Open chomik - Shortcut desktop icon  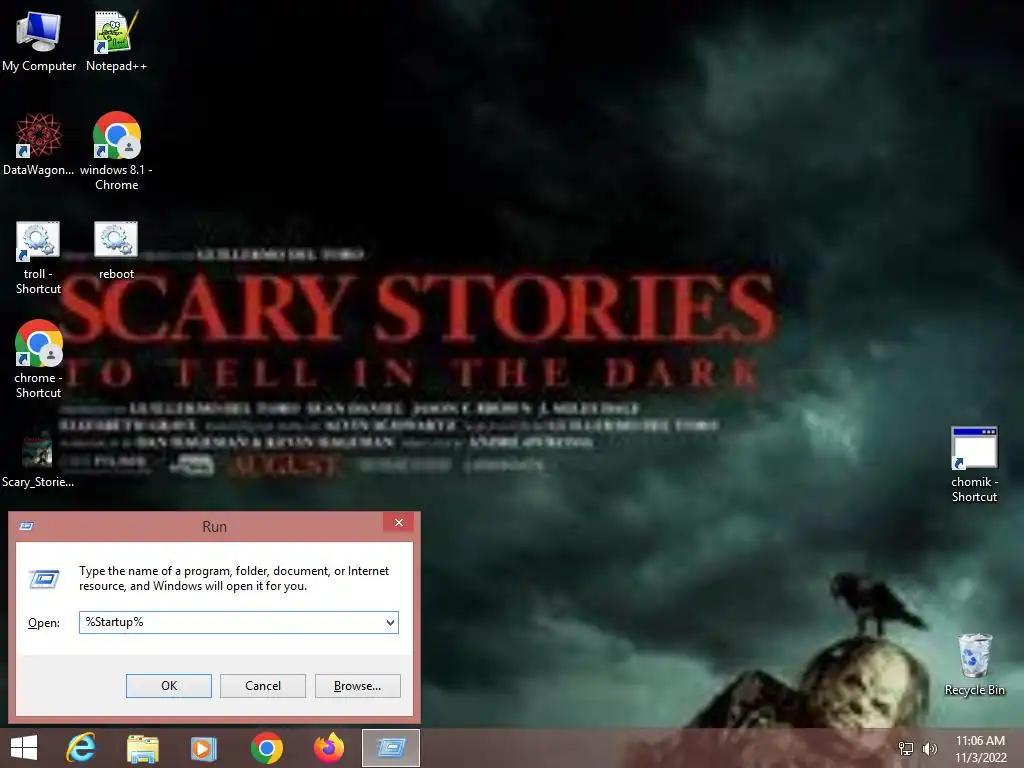click(x=974, y=464)
